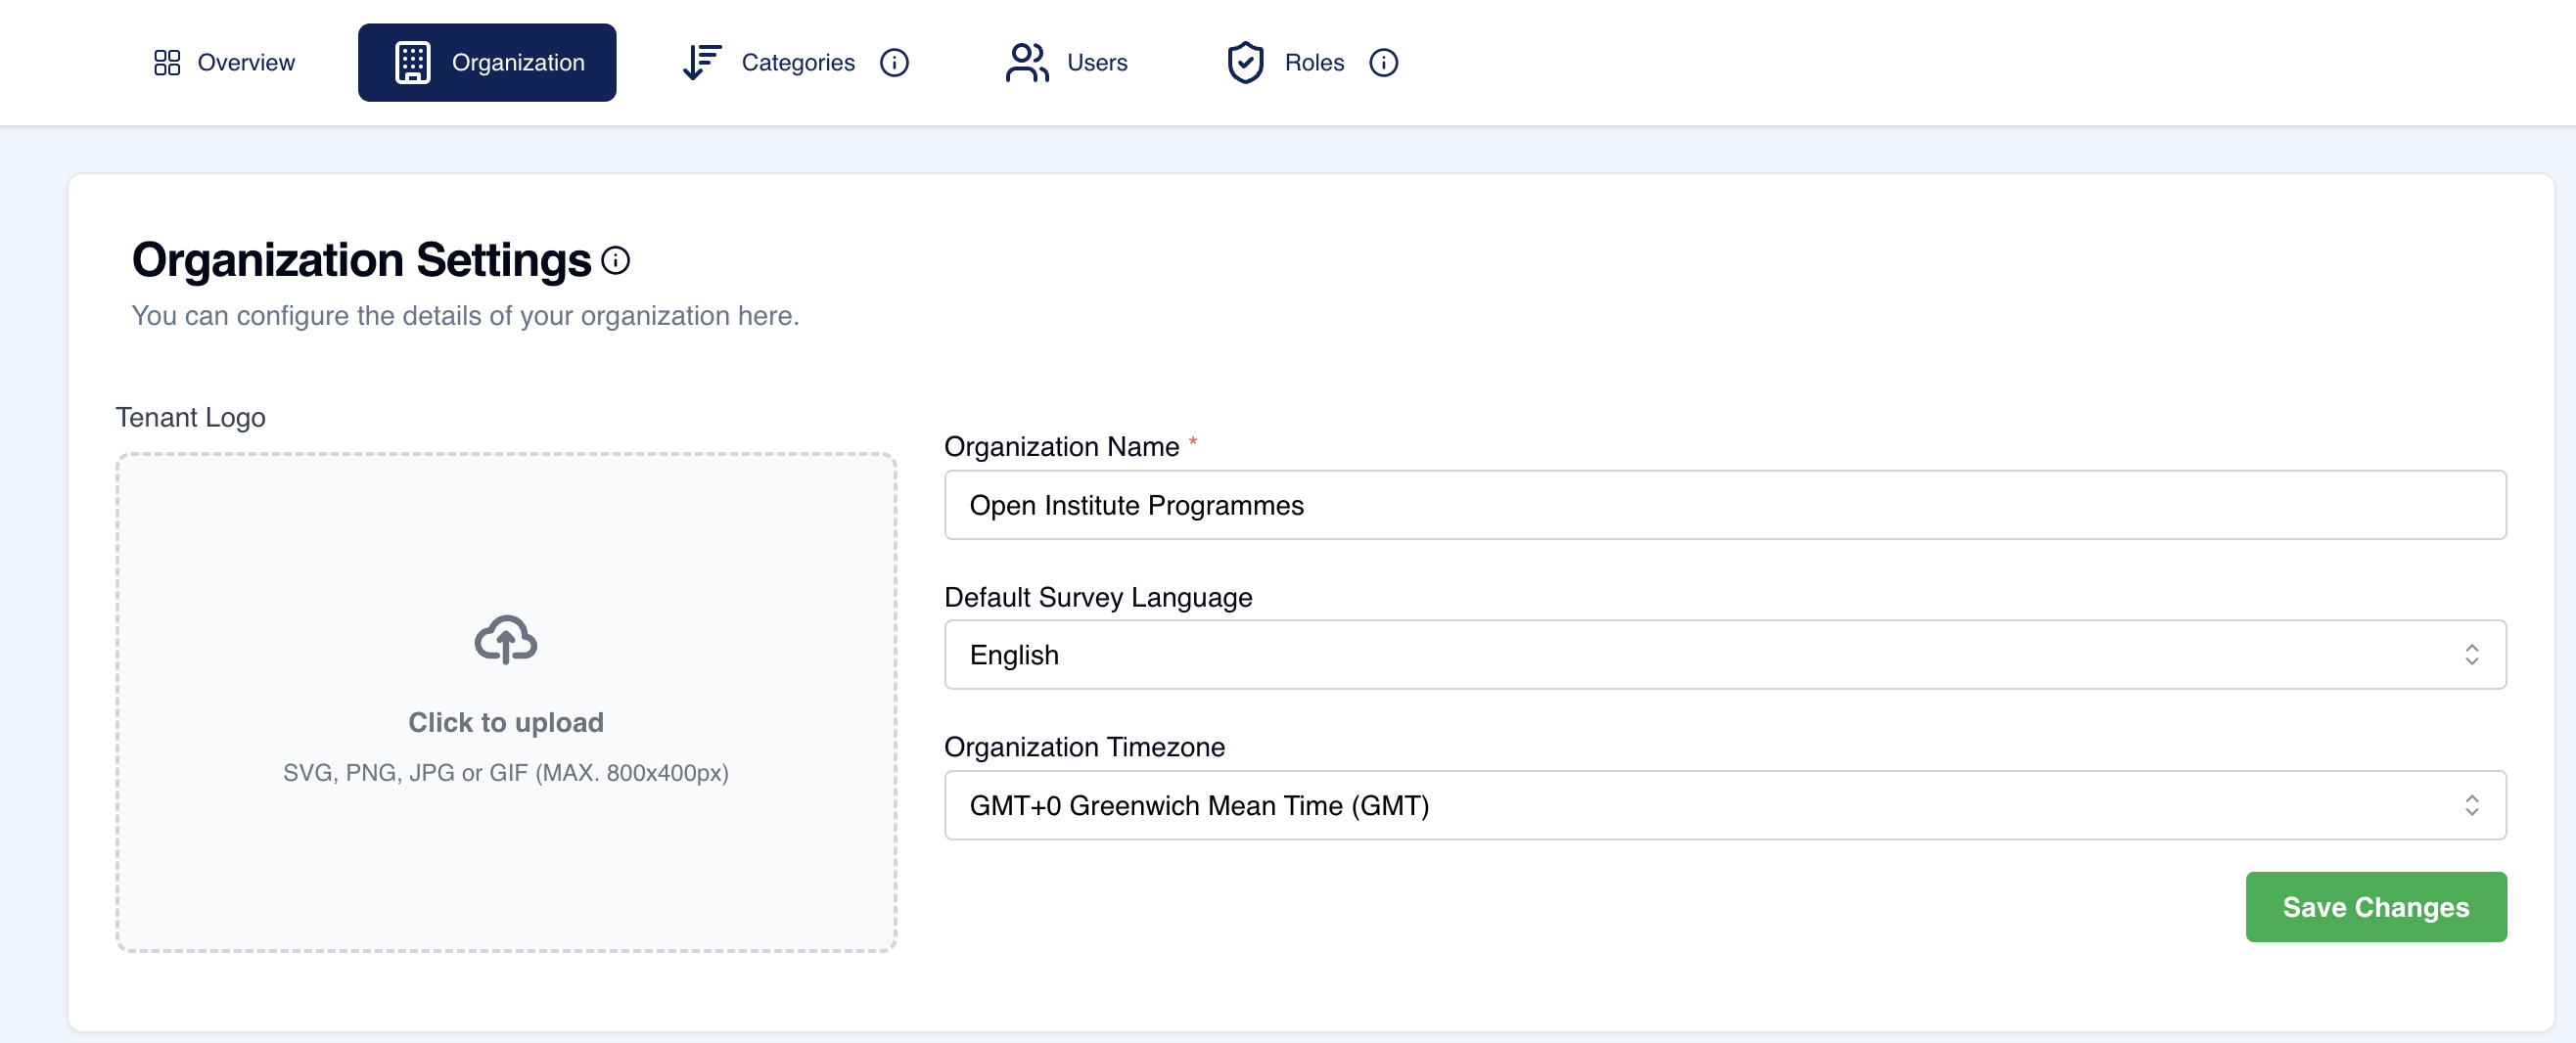Screen dimensions: 2576x1043
Task: Click the 'Click to upload' text
Action: pyautogui.click(x=505, y=722)
